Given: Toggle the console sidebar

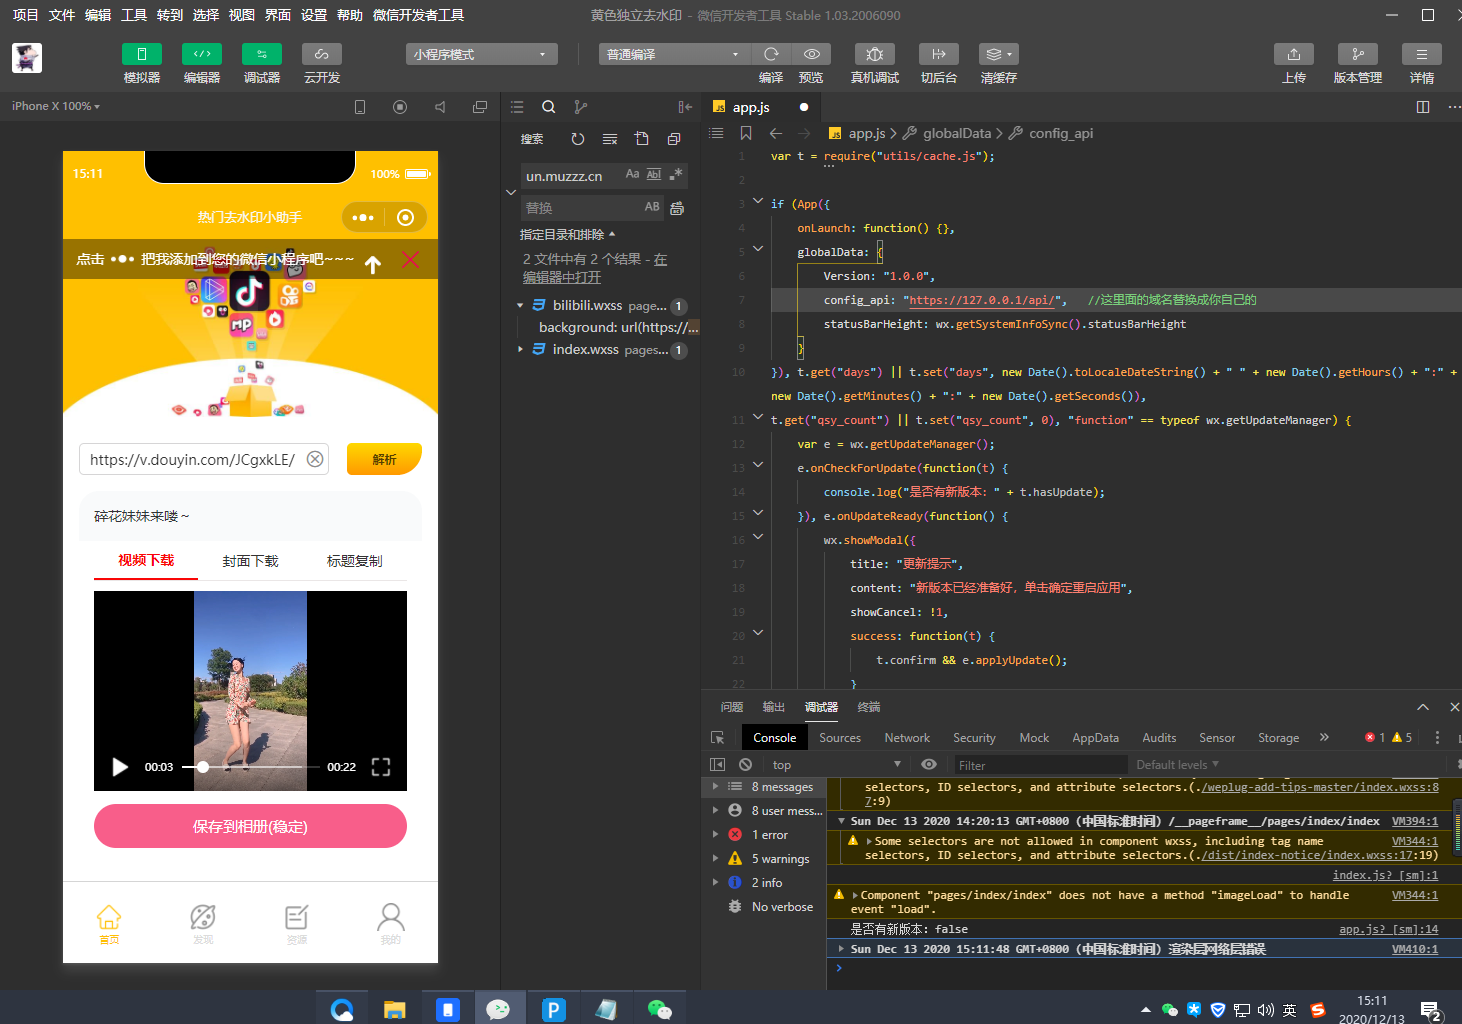Looking at the screenshot, I should tap(717, 764).
